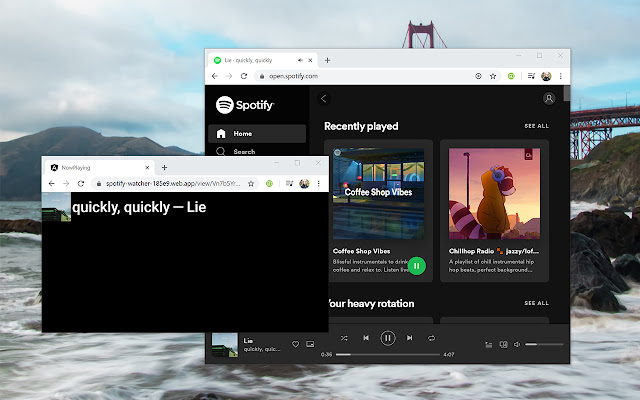Open picture-in-picture mini player icon
This screenshot has width=640, height=400.
(x=310, y=344)
